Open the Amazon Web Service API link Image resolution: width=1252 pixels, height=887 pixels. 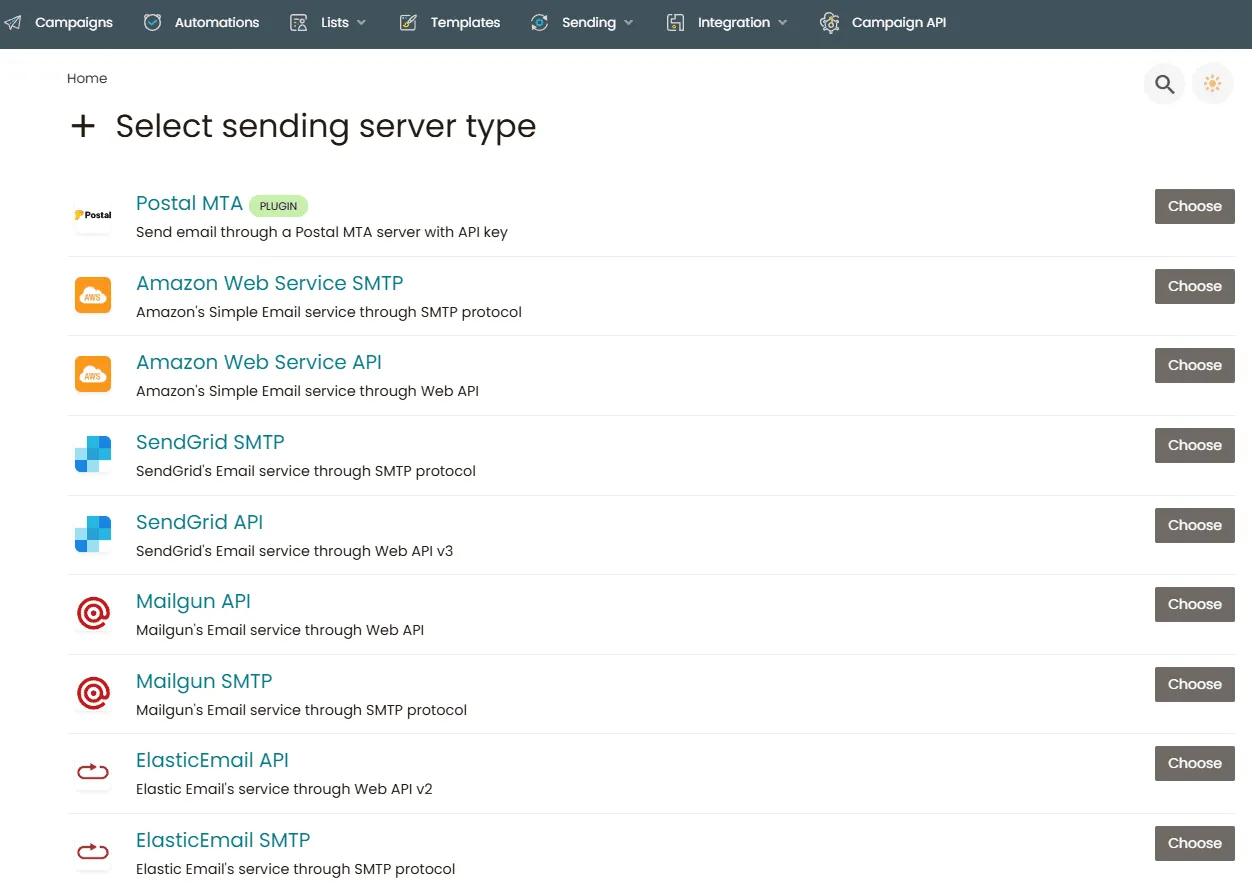(258, 362)
